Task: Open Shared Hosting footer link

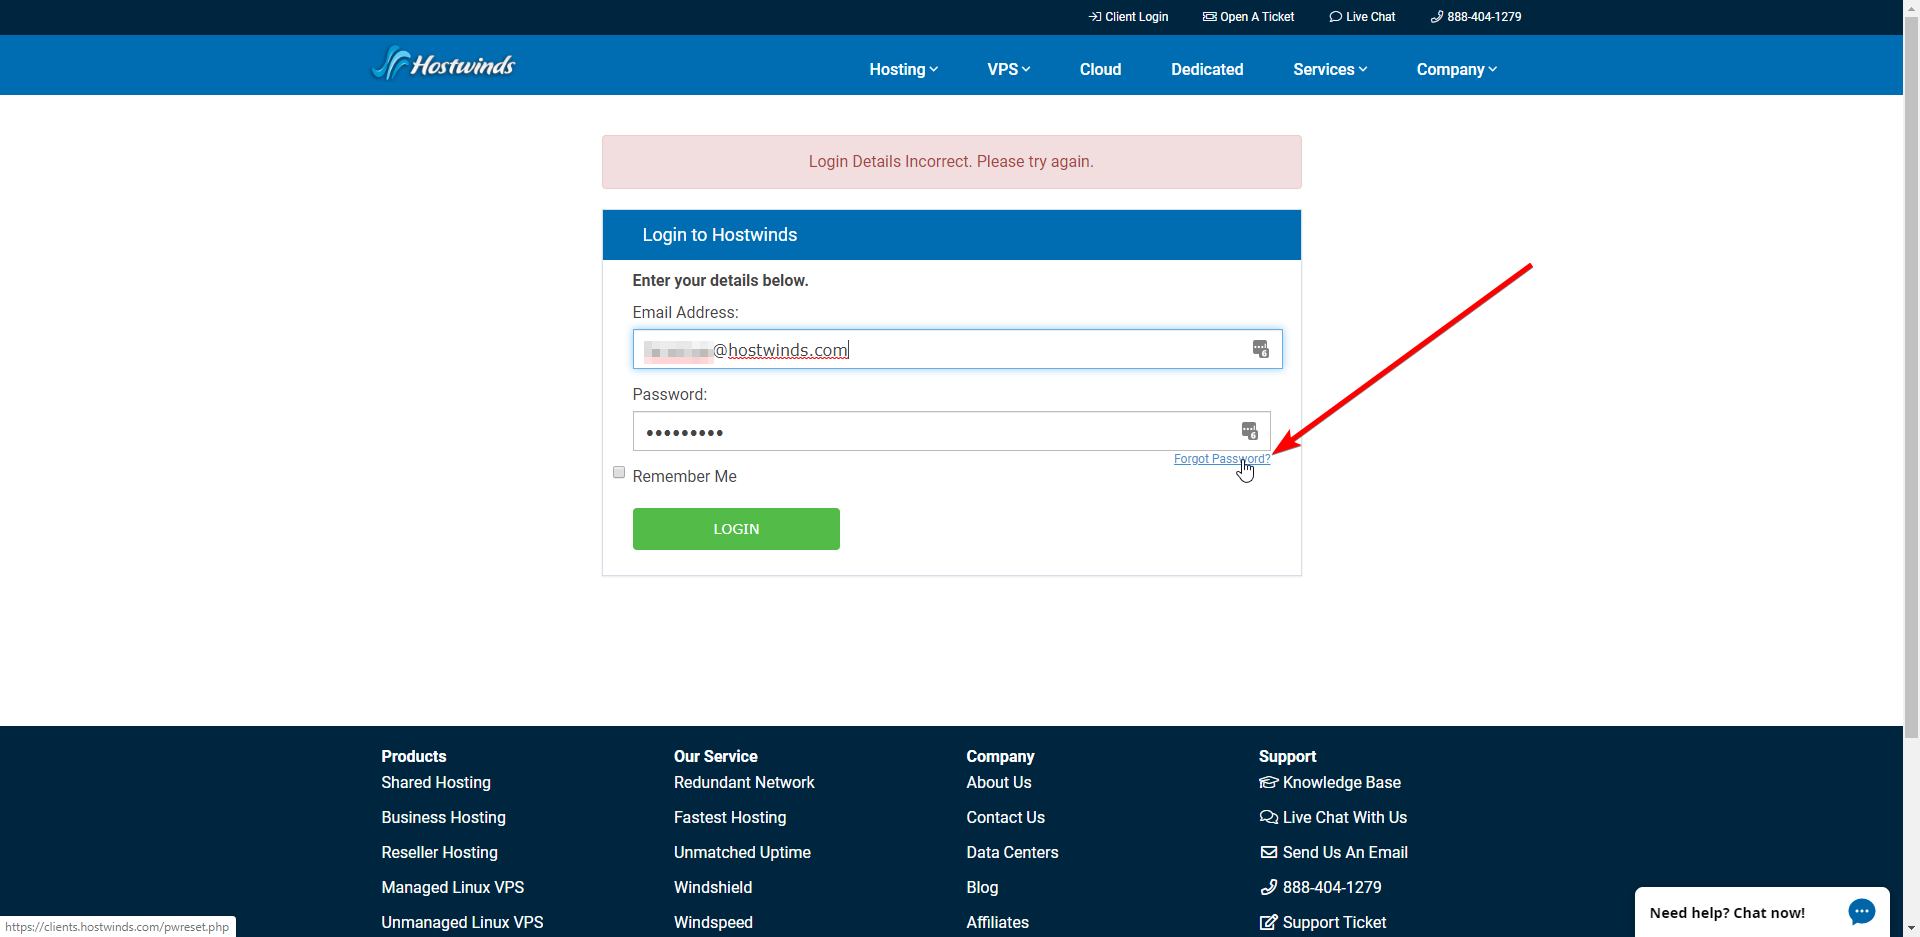Action: click(x=436, y=782)
